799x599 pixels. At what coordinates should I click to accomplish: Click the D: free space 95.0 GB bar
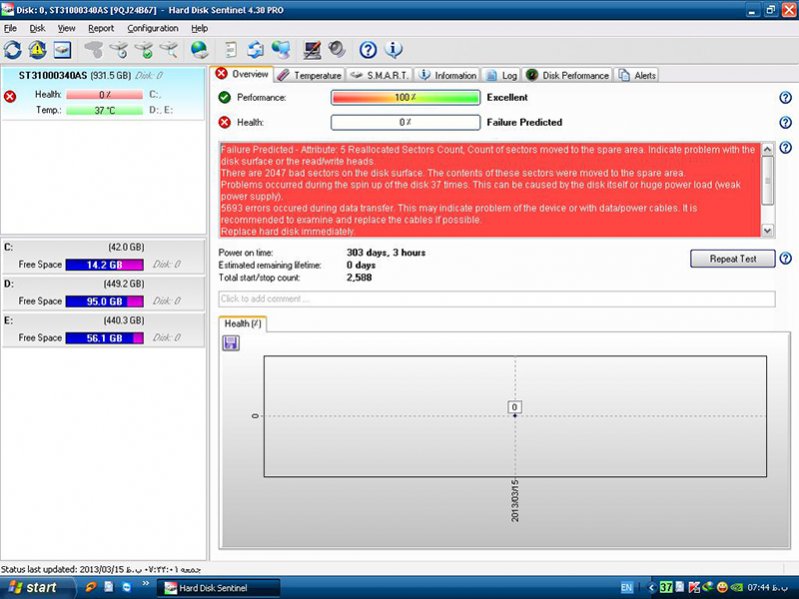click(x=104, y=301)
